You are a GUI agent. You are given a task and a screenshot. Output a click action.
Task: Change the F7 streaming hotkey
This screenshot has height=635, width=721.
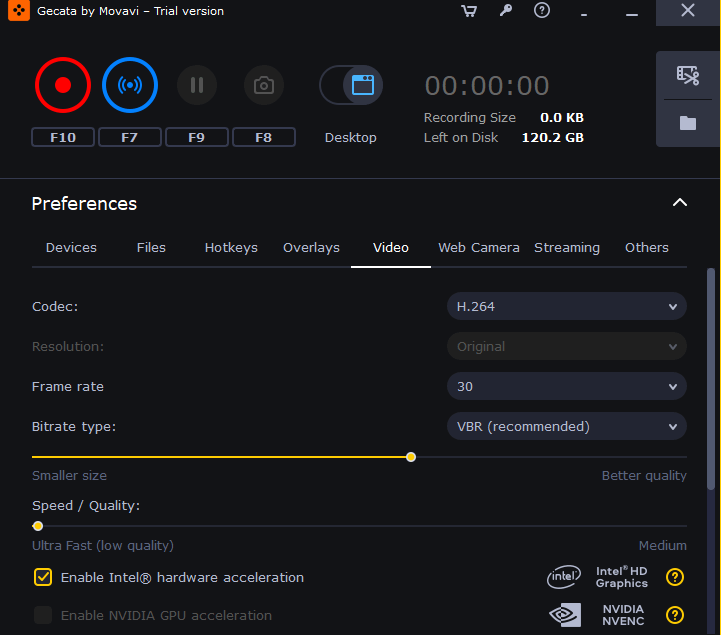(x=130, y=137)
